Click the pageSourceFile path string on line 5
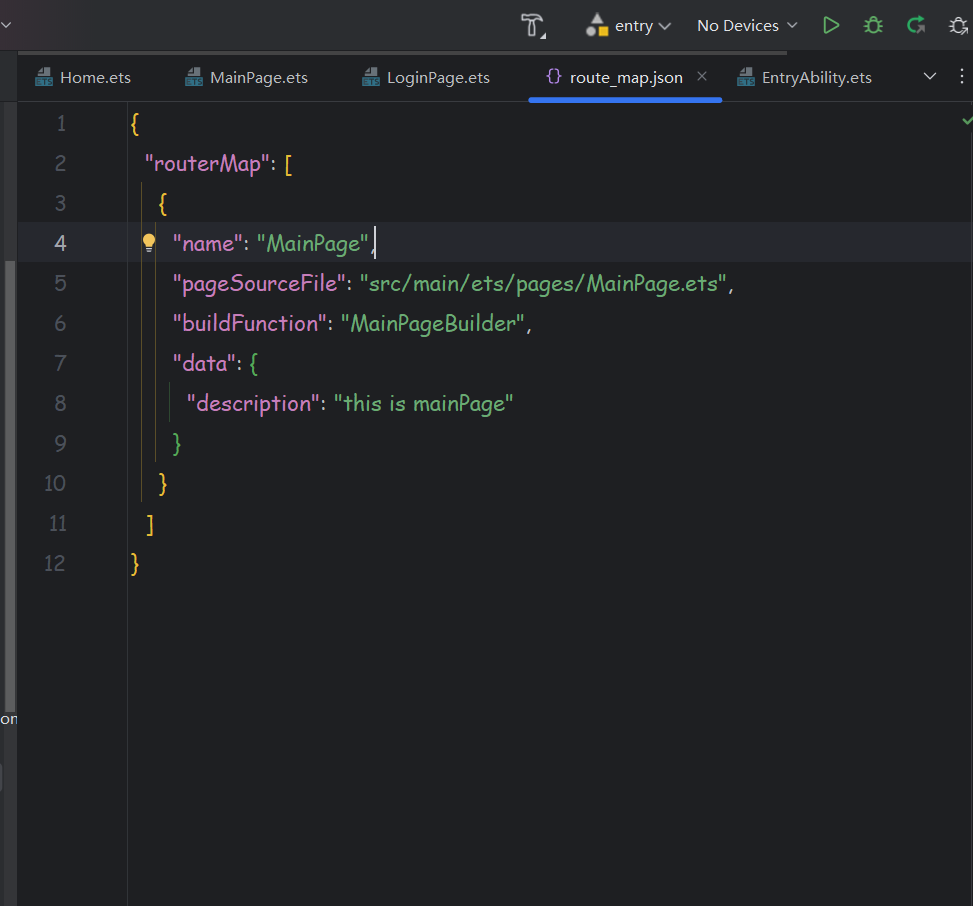 (x=543, y=283)
